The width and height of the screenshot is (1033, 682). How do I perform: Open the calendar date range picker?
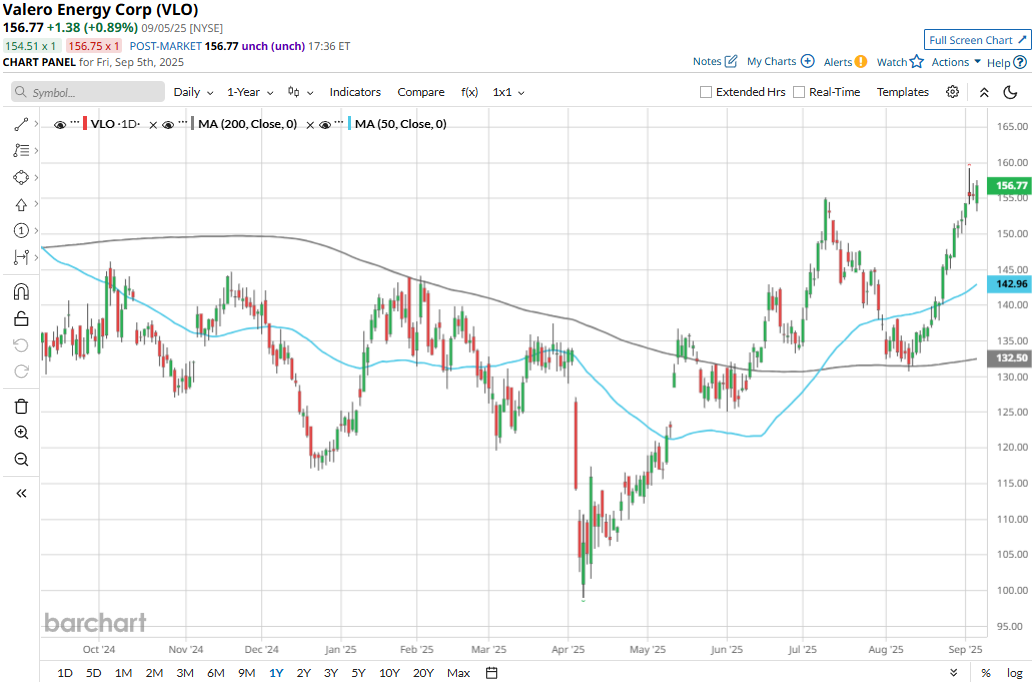pos(491,673)
